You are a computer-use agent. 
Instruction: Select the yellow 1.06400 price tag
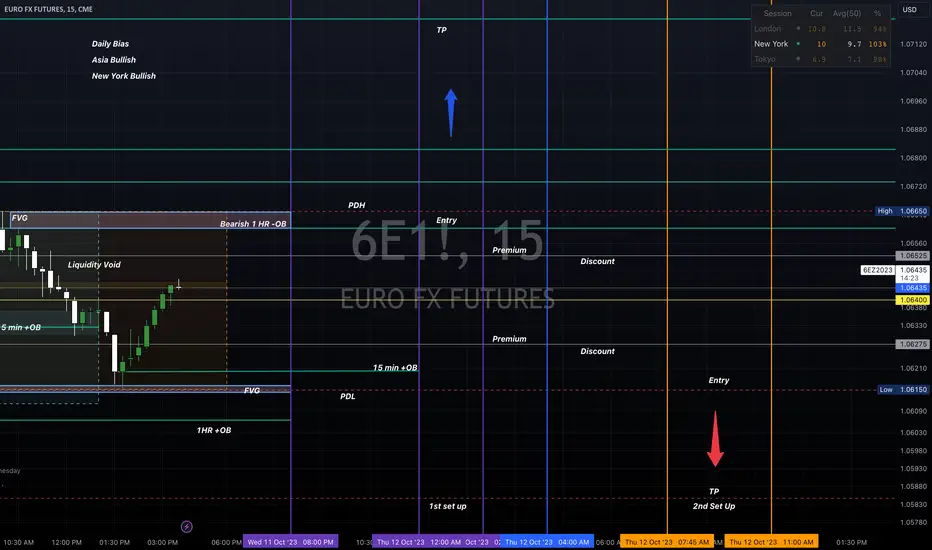pos(912,300)
